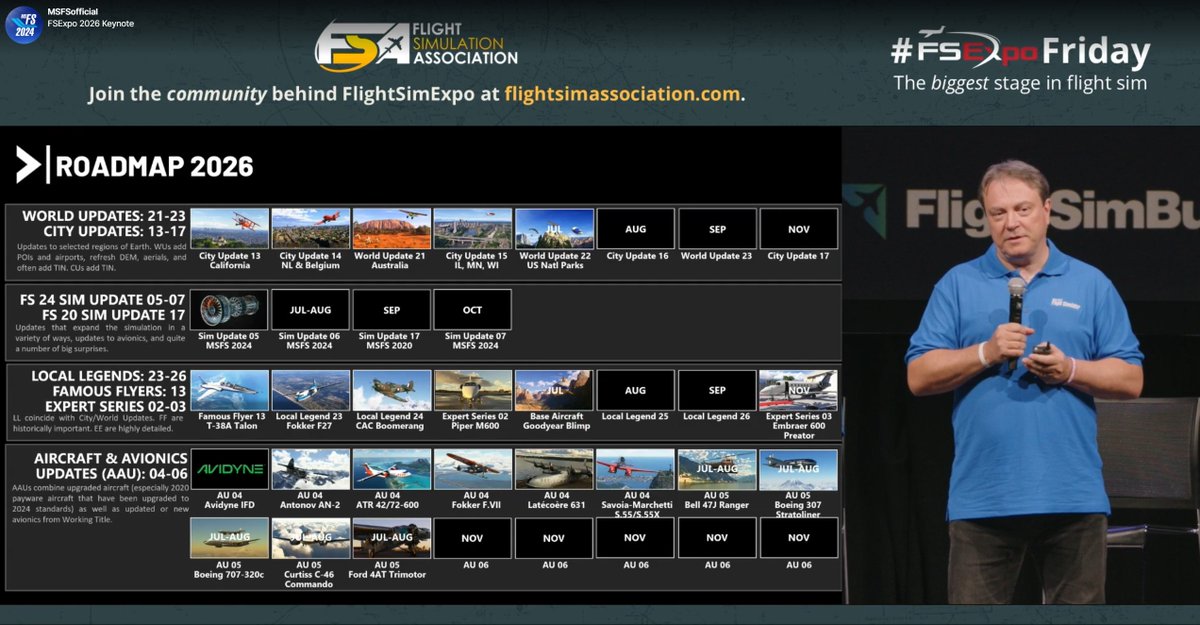Select Local Legend 23 Fokker F27 thumbnail
Viewport: 1200px width, 625px height.
click(x=311, y=390)
